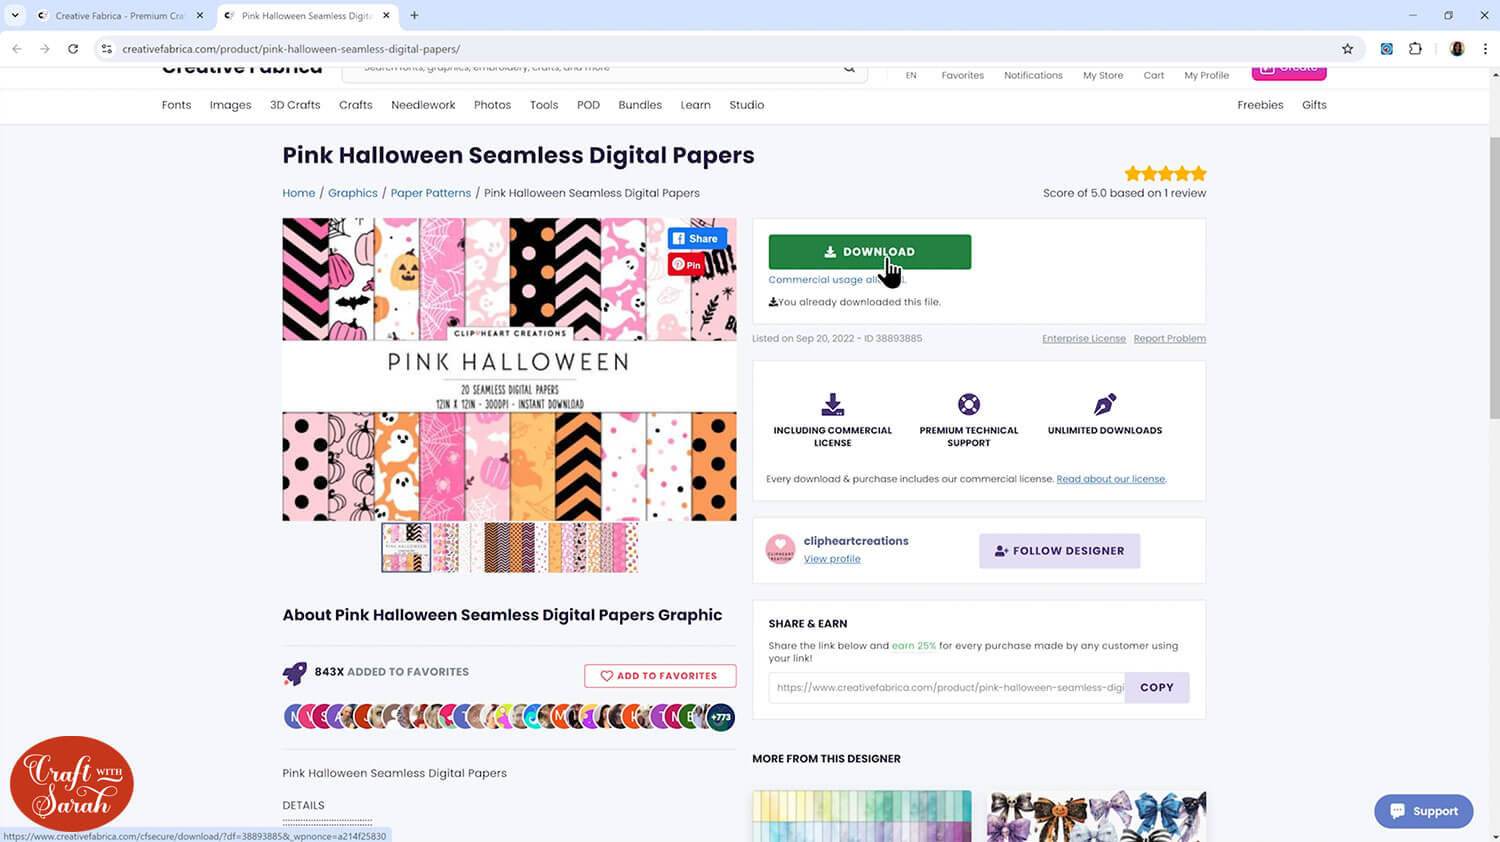The height and width of the screenshot is (842, 1500).
Task: Open the browser Extensions puzzle icon
Action: 1415,49
